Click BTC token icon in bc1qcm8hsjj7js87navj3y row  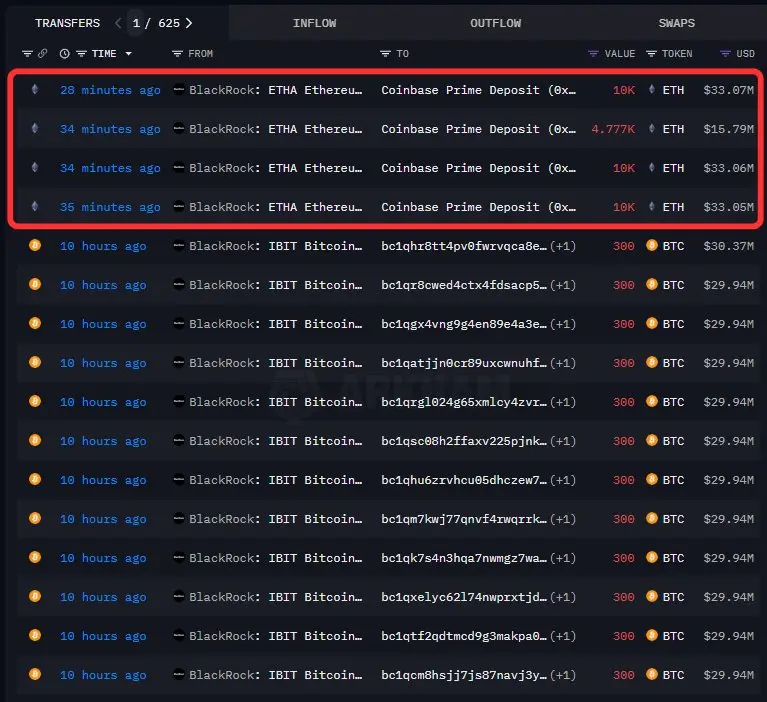coord(652,674)
